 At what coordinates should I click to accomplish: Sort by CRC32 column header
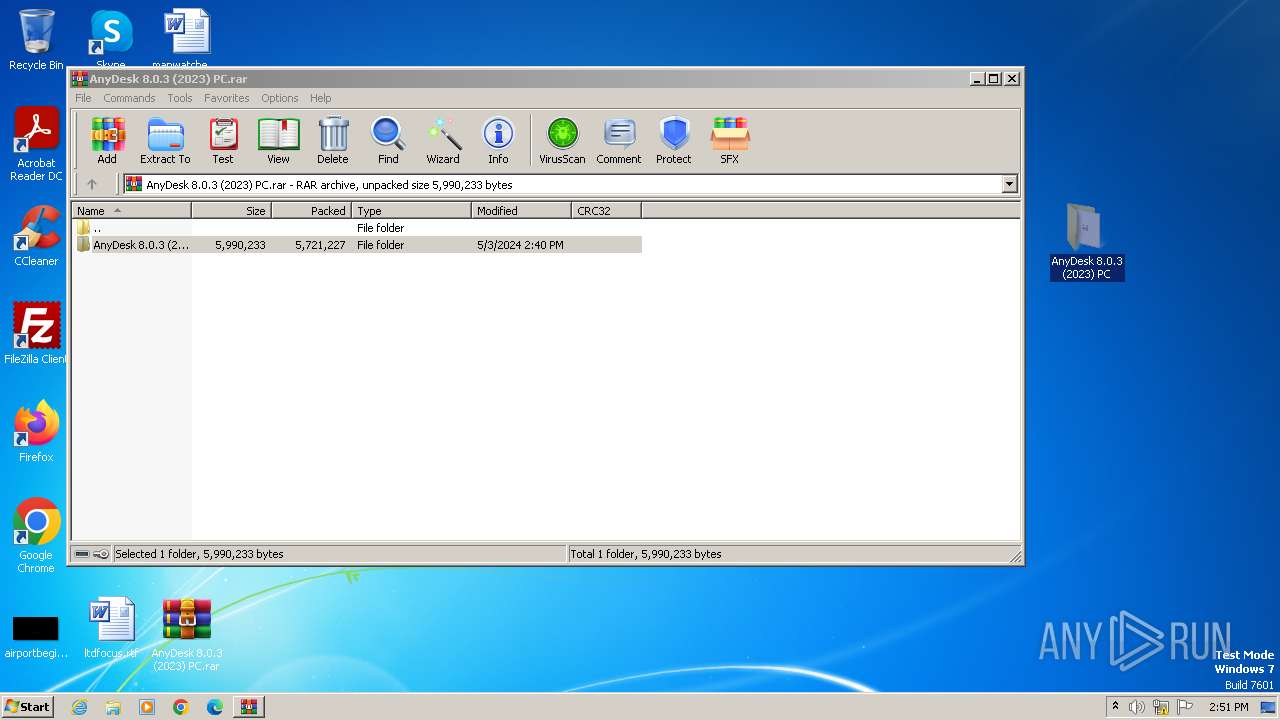(x=606, y=210)
